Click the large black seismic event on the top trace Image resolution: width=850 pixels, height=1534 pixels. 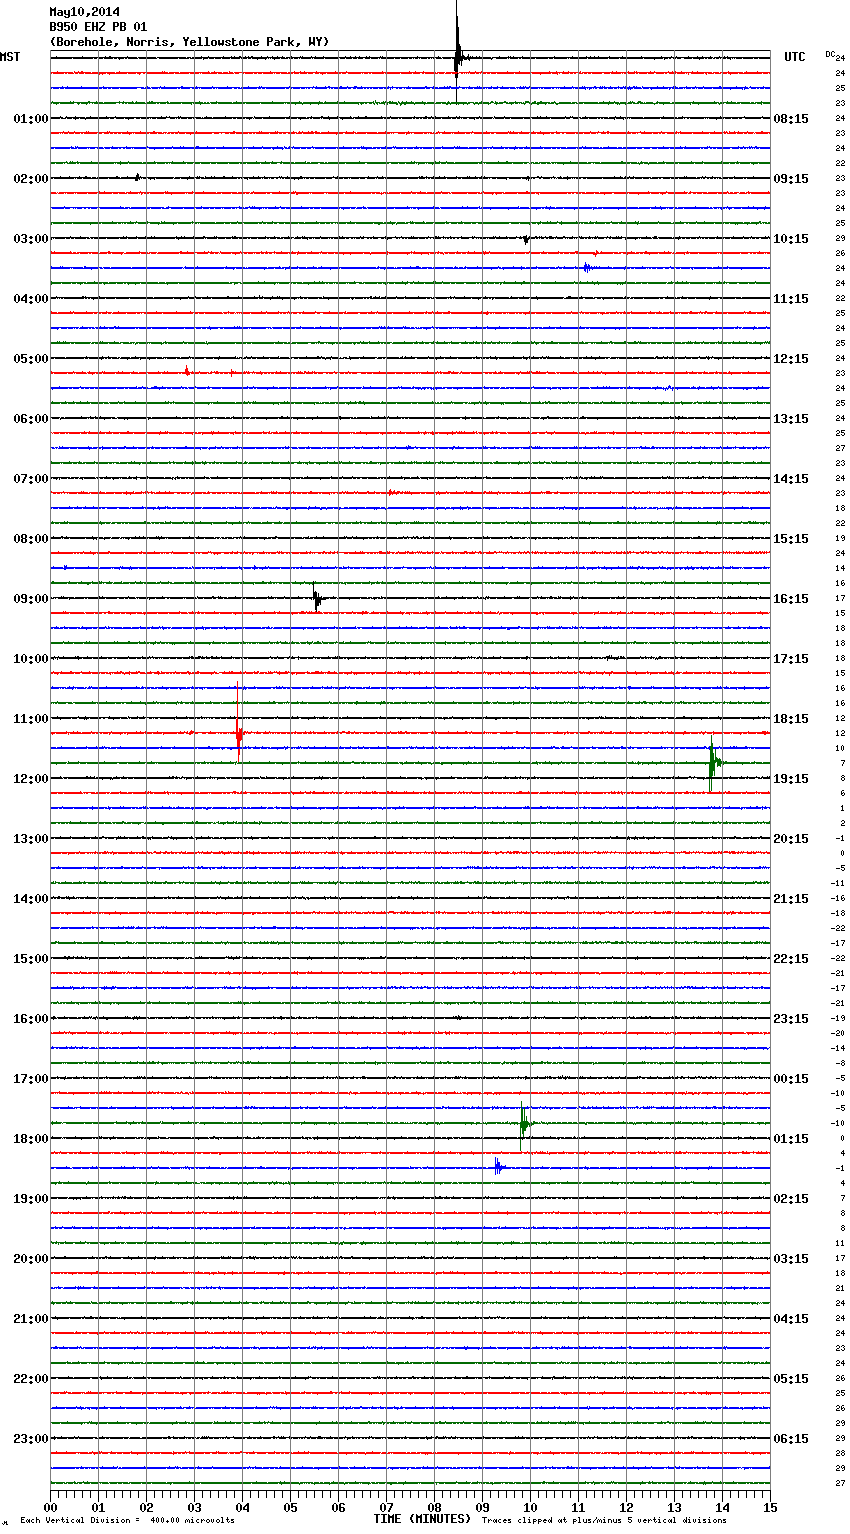(x=458, y=50)
